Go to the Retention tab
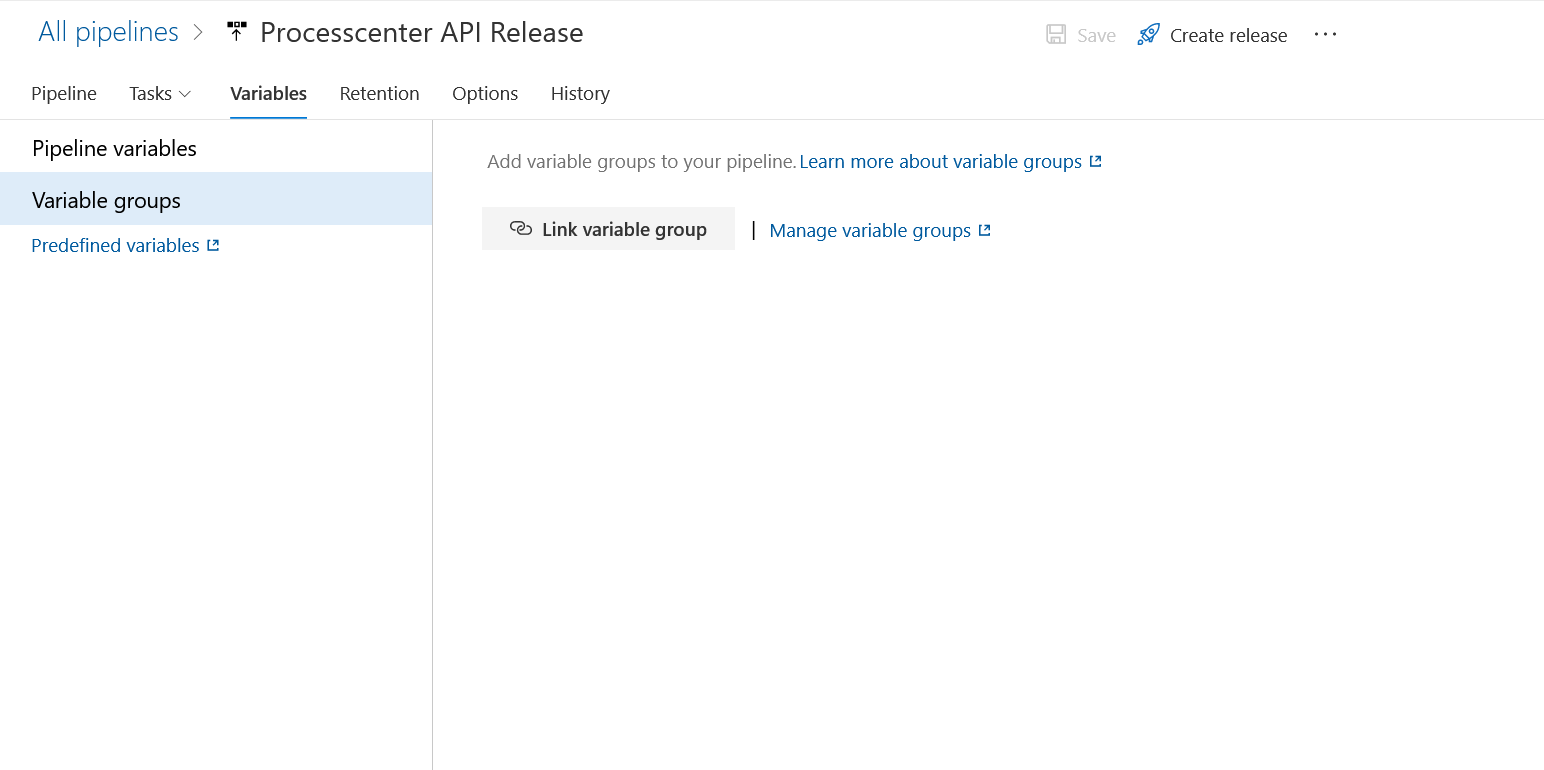 [379, 93]
